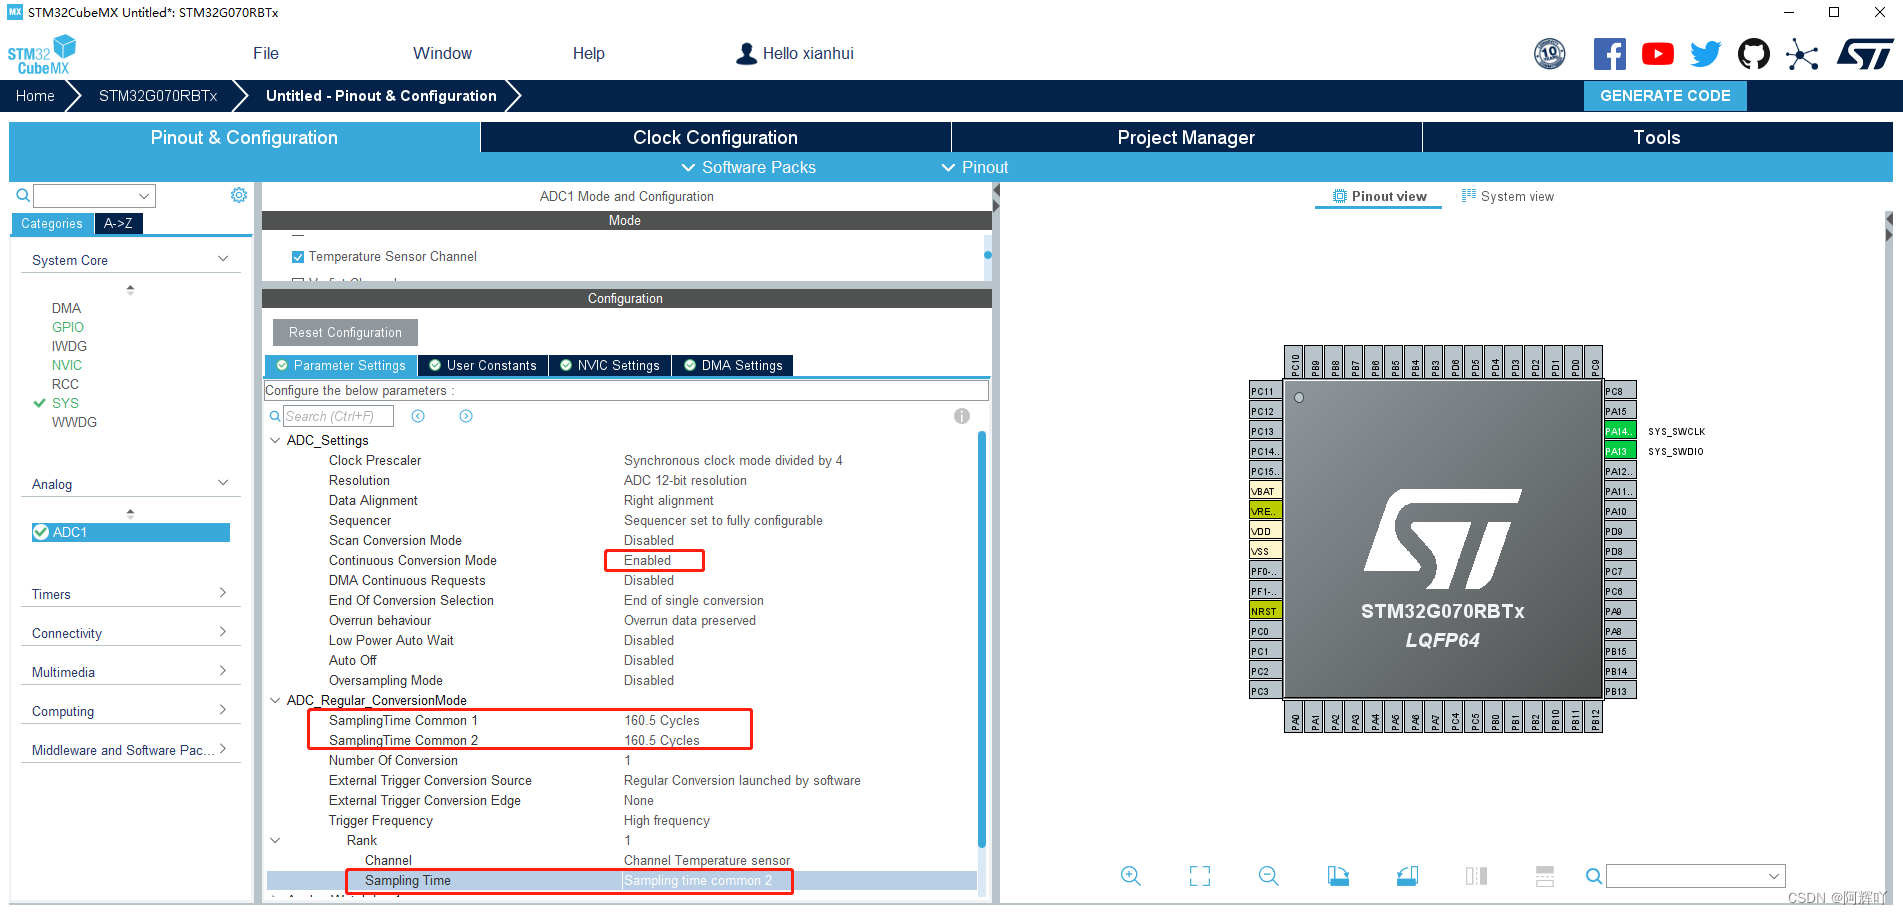1903x914 pixels.
Task: Switch to Project Manager tab
Action: [x=1186, y=137]
